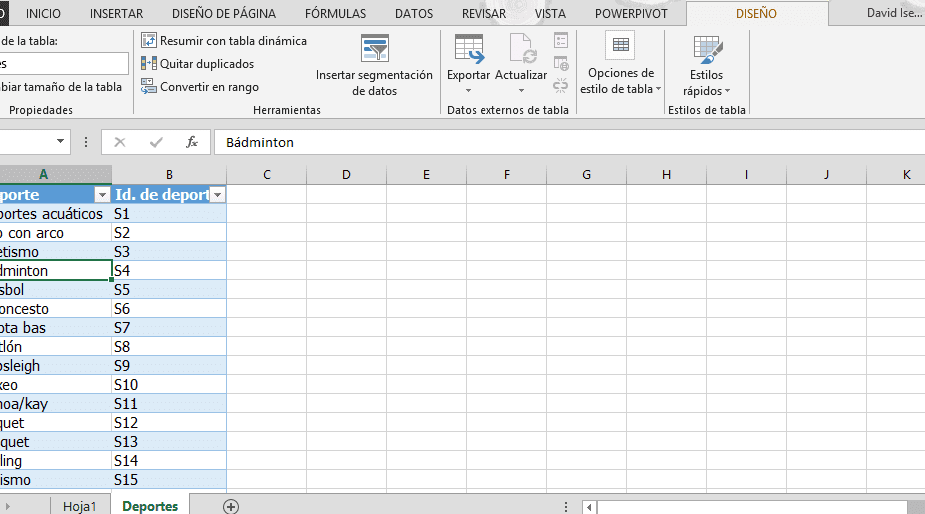This screenshot has width=925, height=514.
Task: Click Convertir en rango label
Action: point(209,87)
